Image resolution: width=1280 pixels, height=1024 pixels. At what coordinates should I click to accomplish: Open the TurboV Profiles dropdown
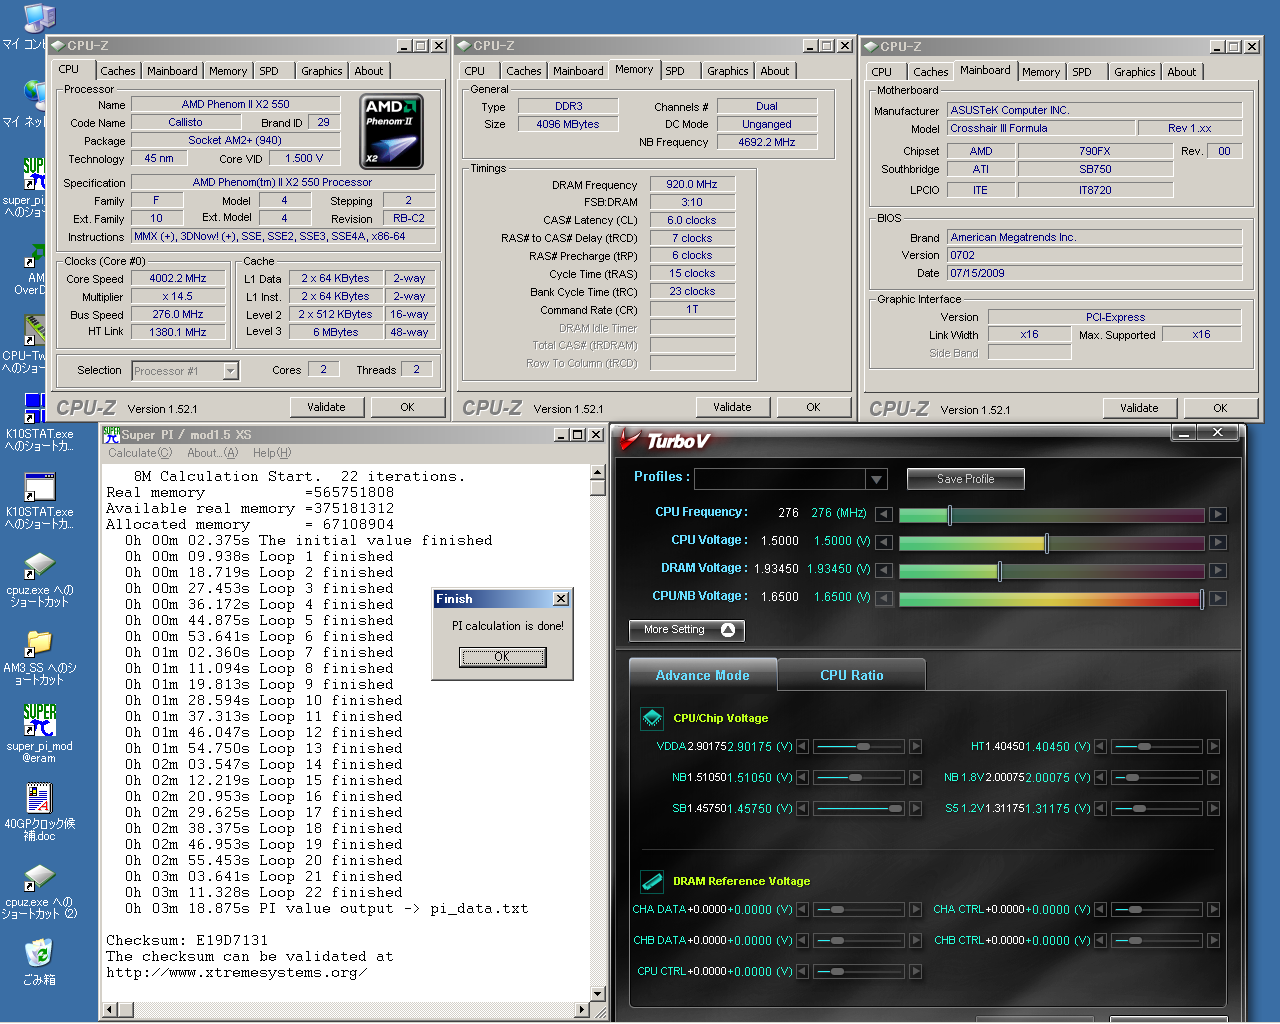click(x=876, y=479)
